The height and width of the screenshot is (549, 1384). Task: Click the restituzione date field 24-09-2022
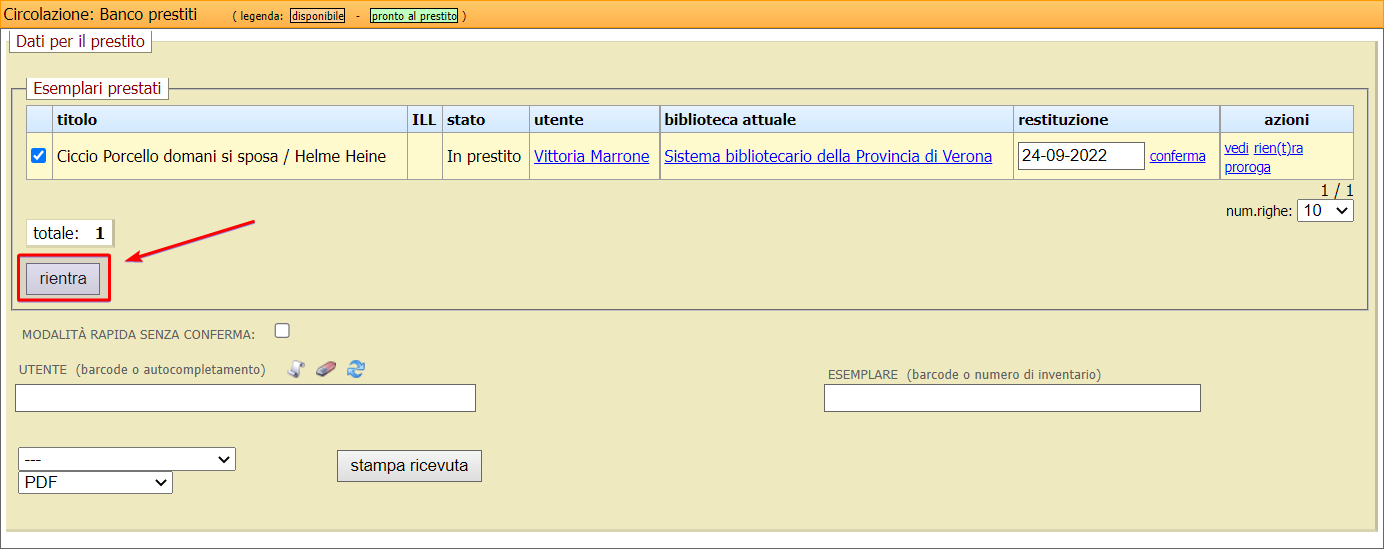point(1080,156)
